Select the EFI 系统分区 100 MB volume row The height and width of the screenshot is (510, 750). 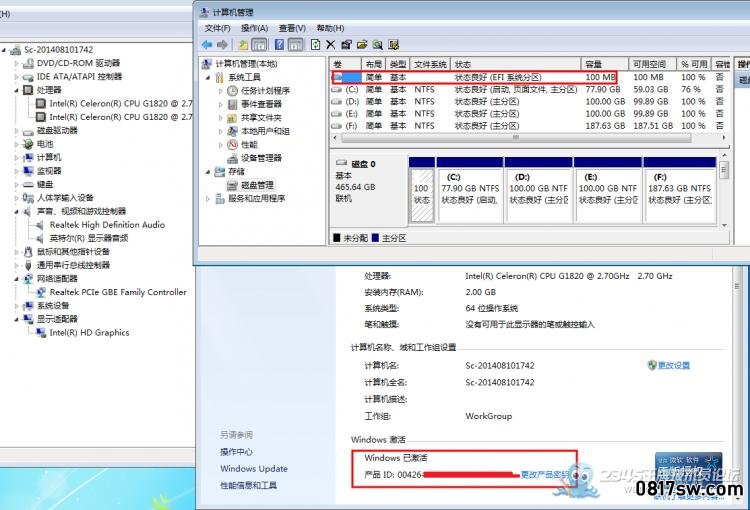pos(529,77)
